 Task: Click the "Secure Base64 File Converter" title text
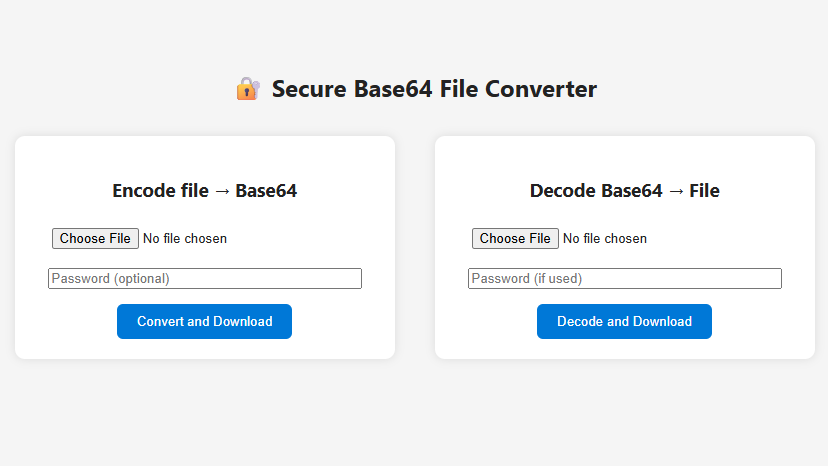[434, 89]
